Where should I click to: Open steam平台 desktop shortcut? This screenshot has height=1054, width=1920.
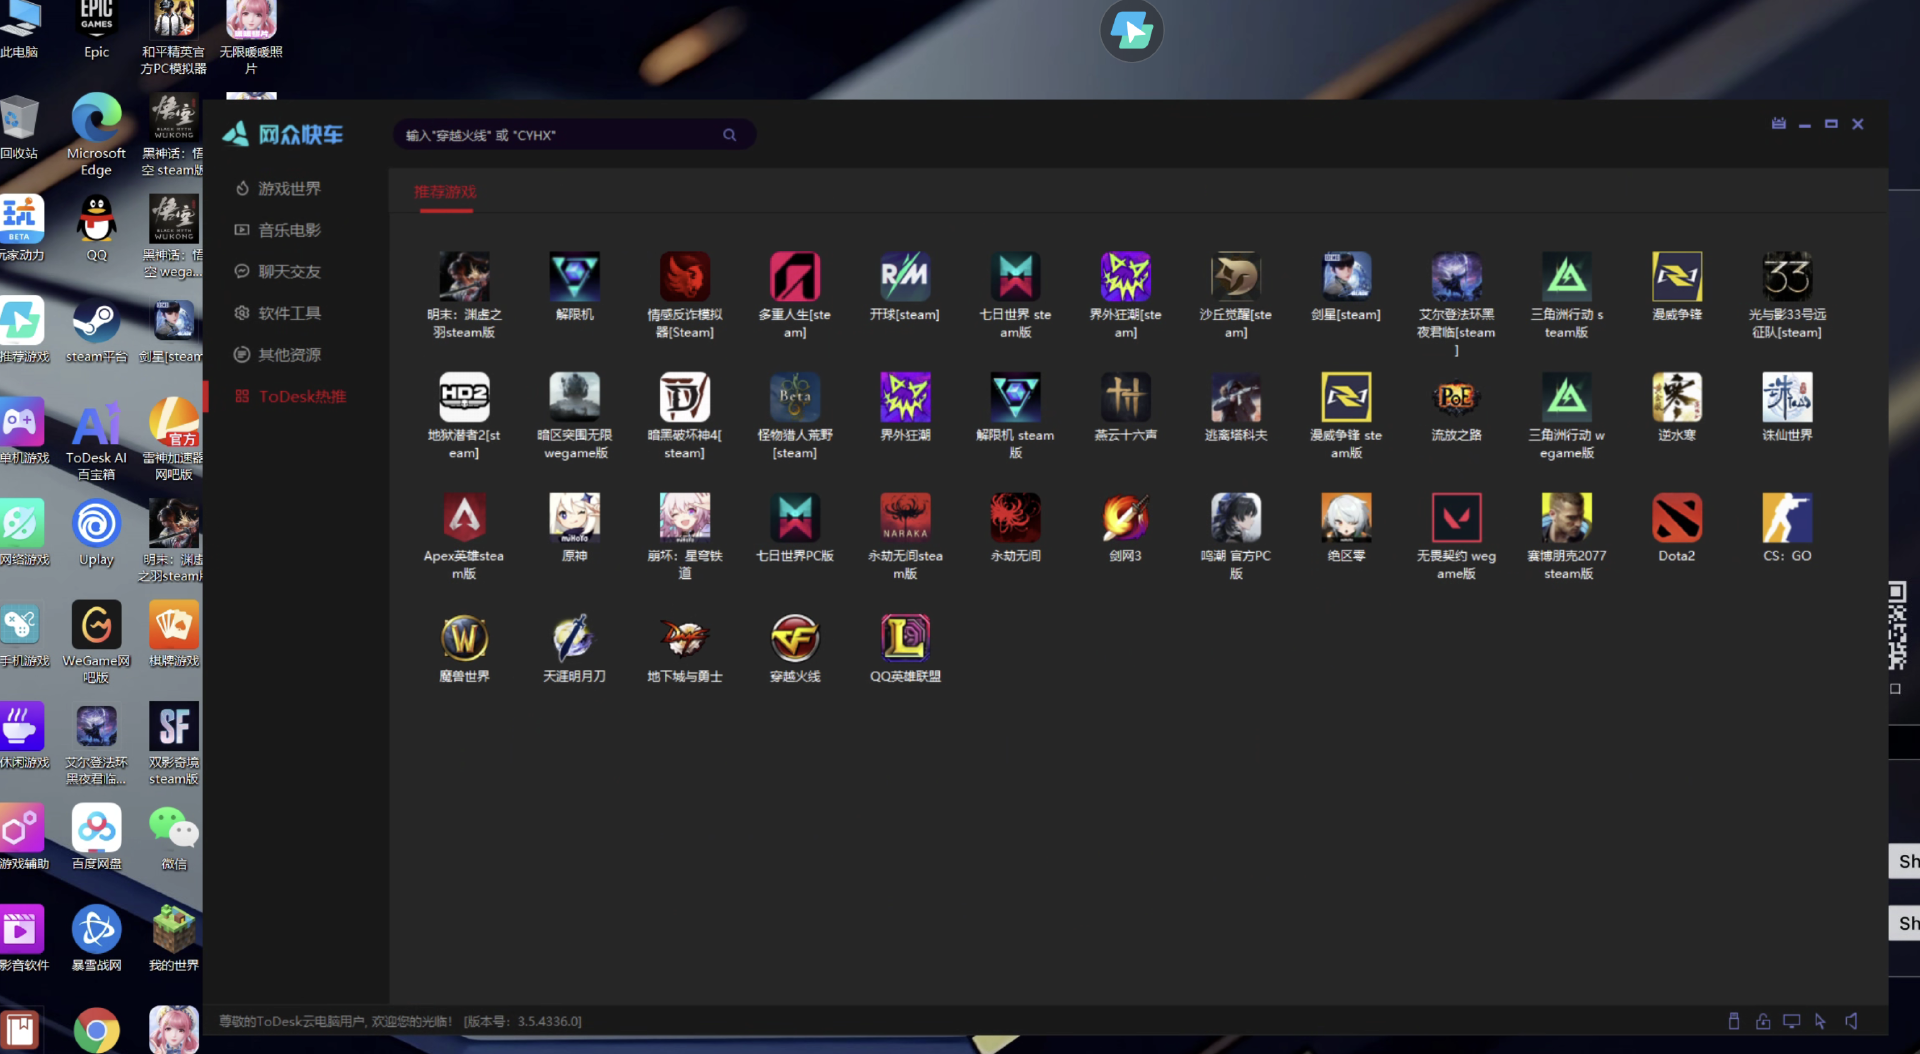point(96,331)
